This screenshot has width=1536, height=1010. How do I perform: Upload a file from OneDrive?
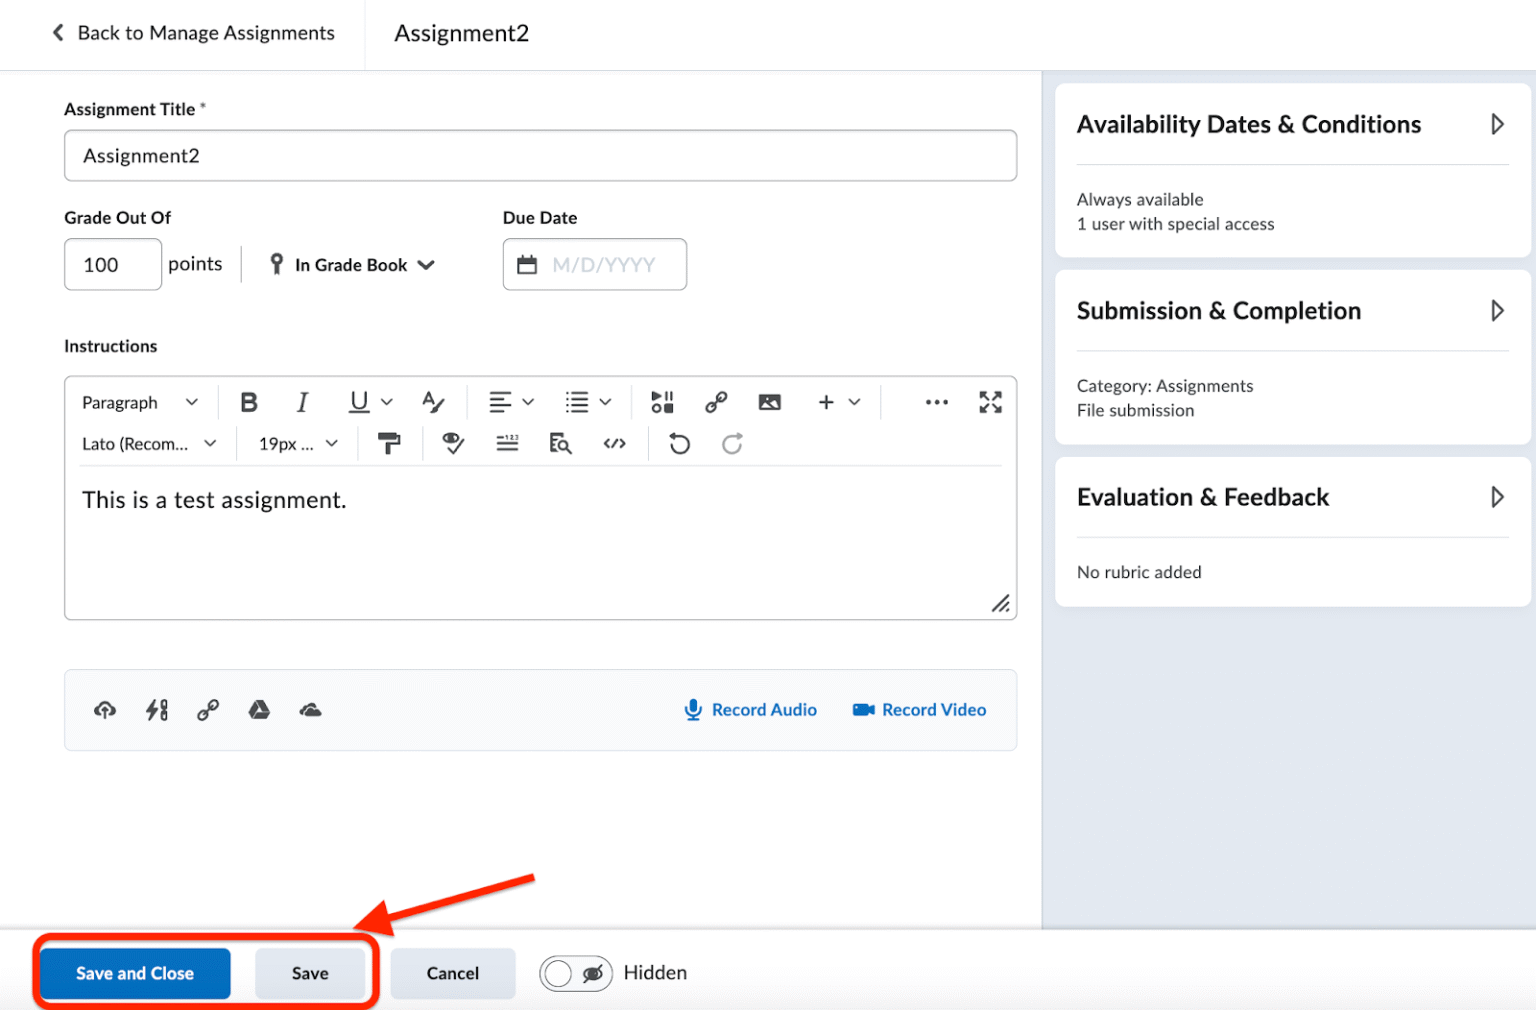[x=310, y=710]
